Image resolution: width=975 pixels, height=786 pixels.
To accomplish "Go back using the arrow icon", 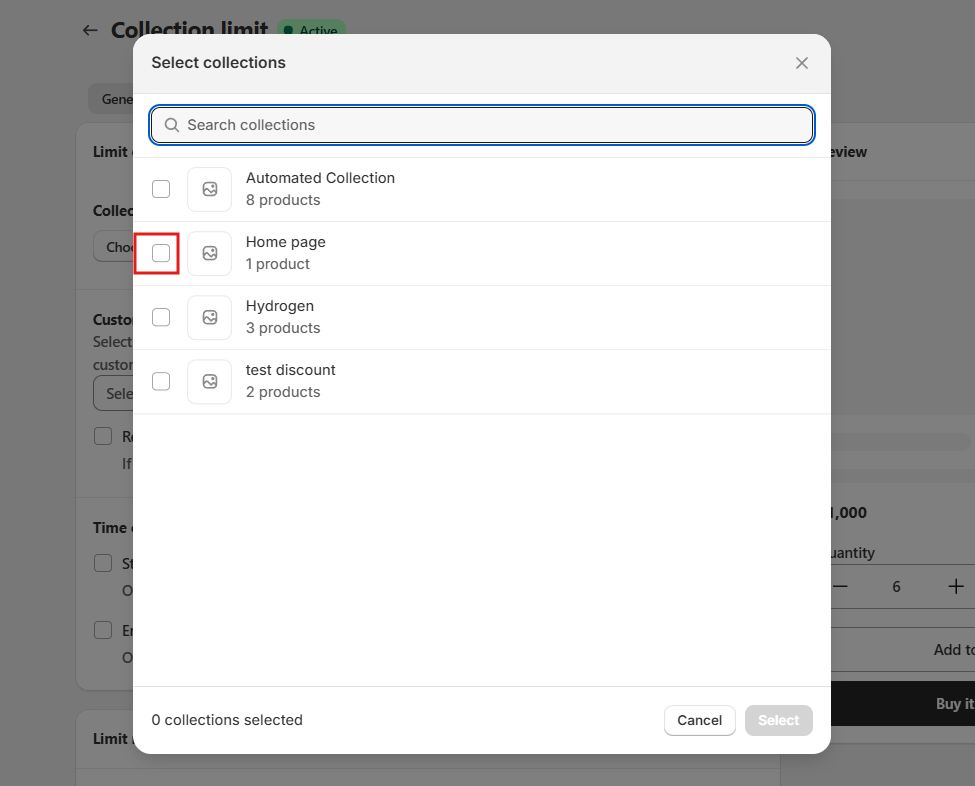I will click(90, 30).
